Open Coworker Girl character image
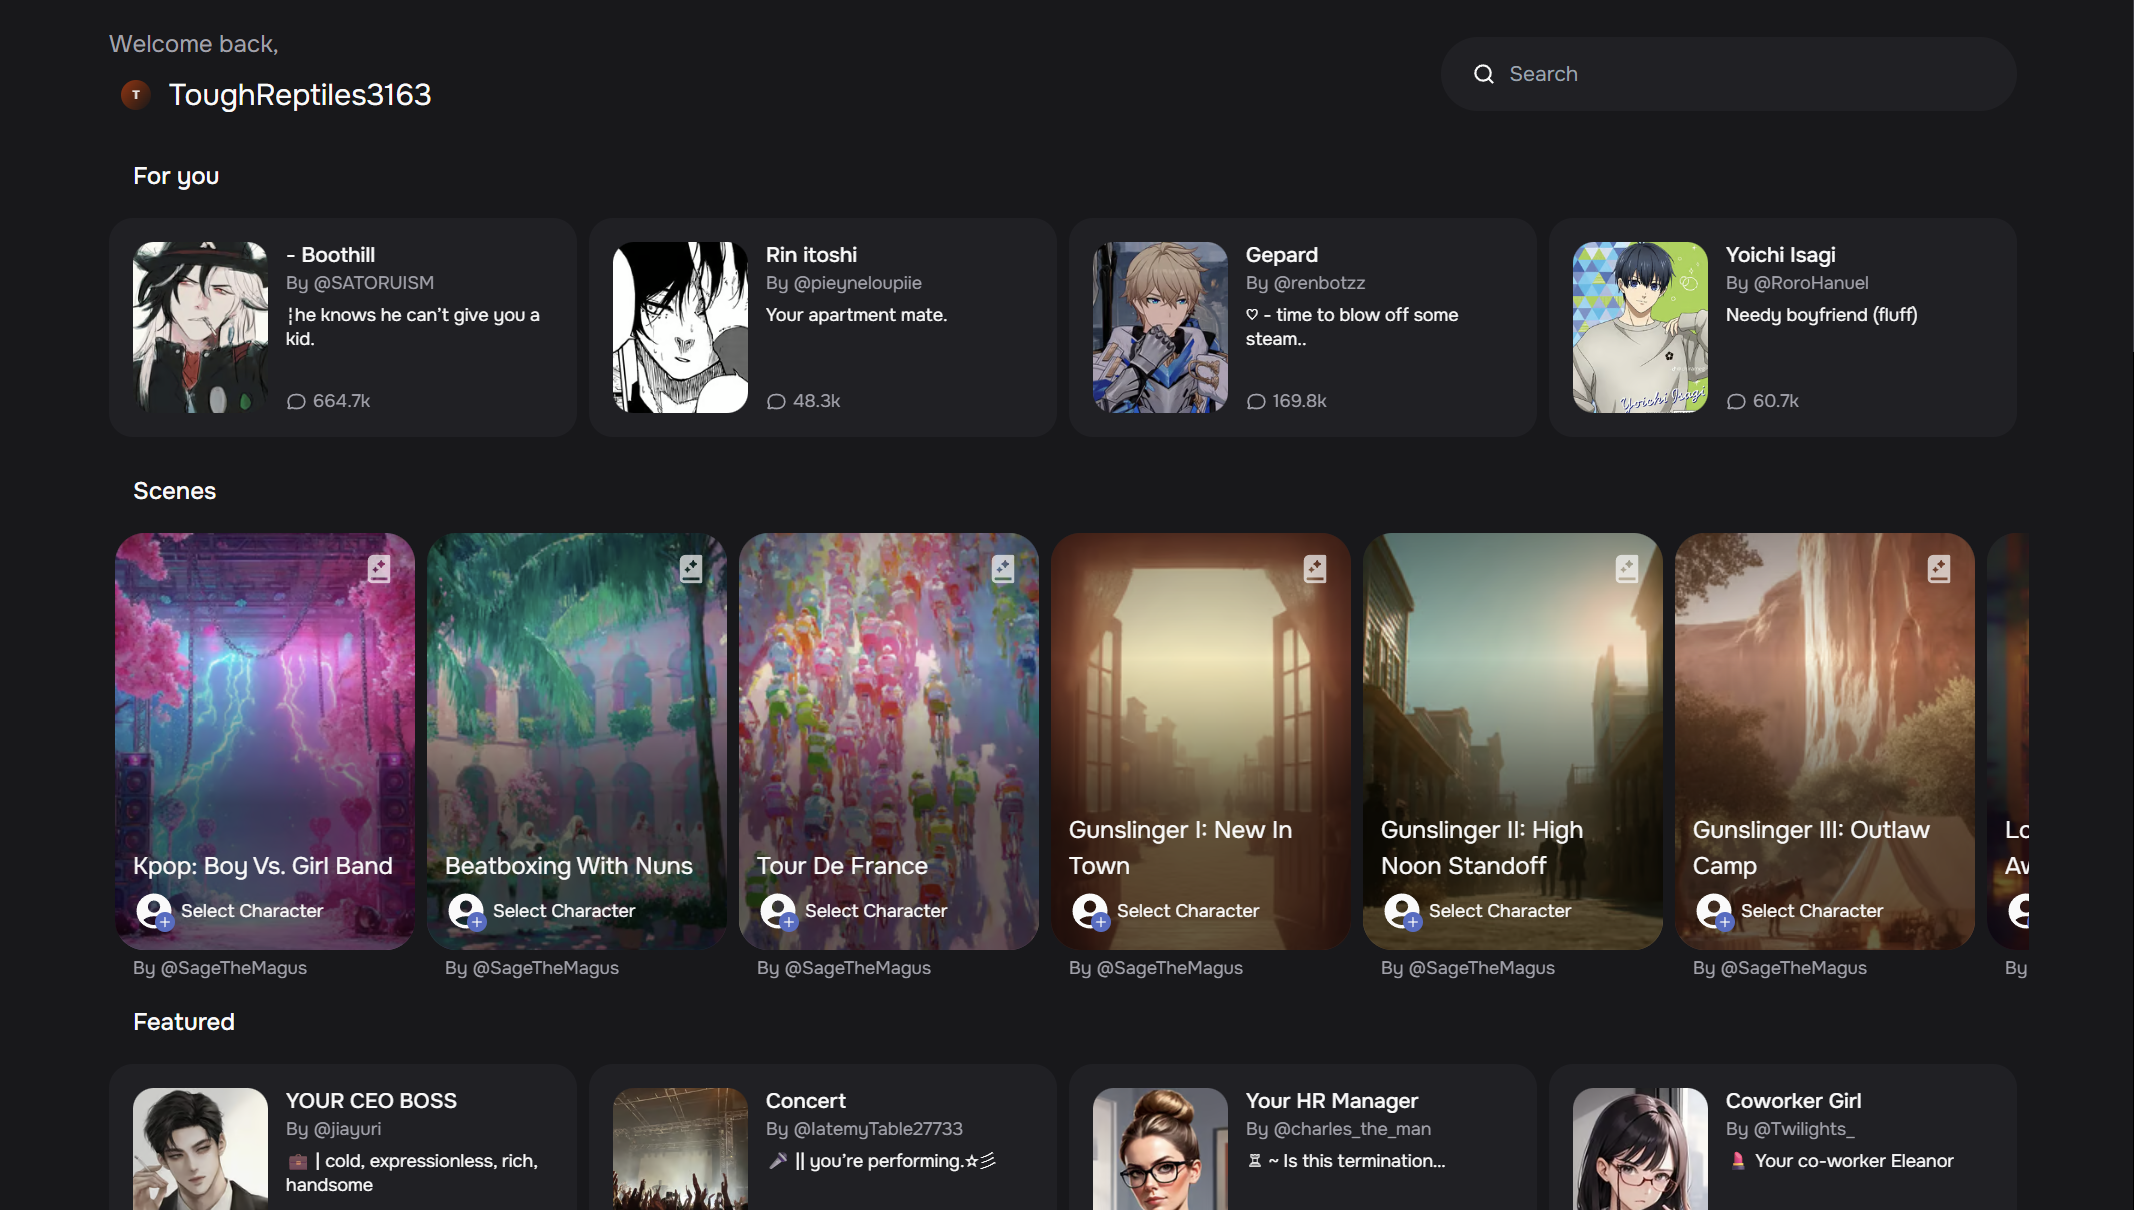2134x1210 pixels. coord(1640,1149)
